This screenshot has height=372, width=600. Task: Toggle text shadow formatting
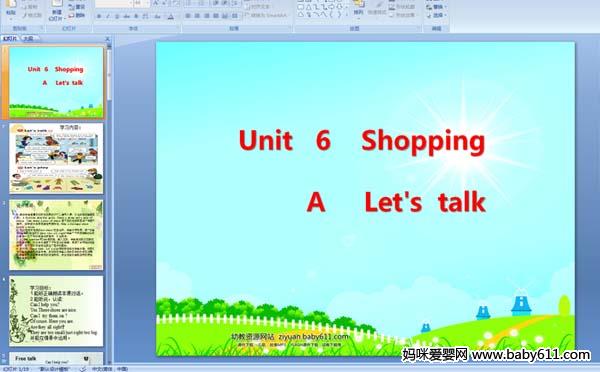point(135,16)
